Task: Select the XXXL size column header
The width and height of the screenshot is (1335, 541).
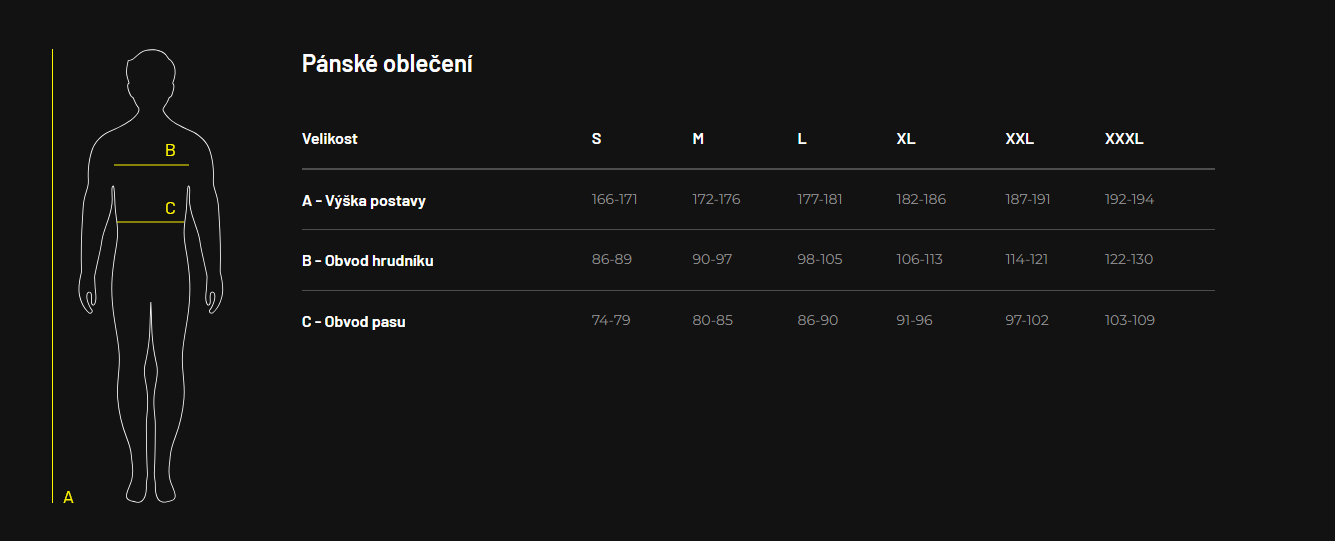Action: click(x=1124, y=139)
